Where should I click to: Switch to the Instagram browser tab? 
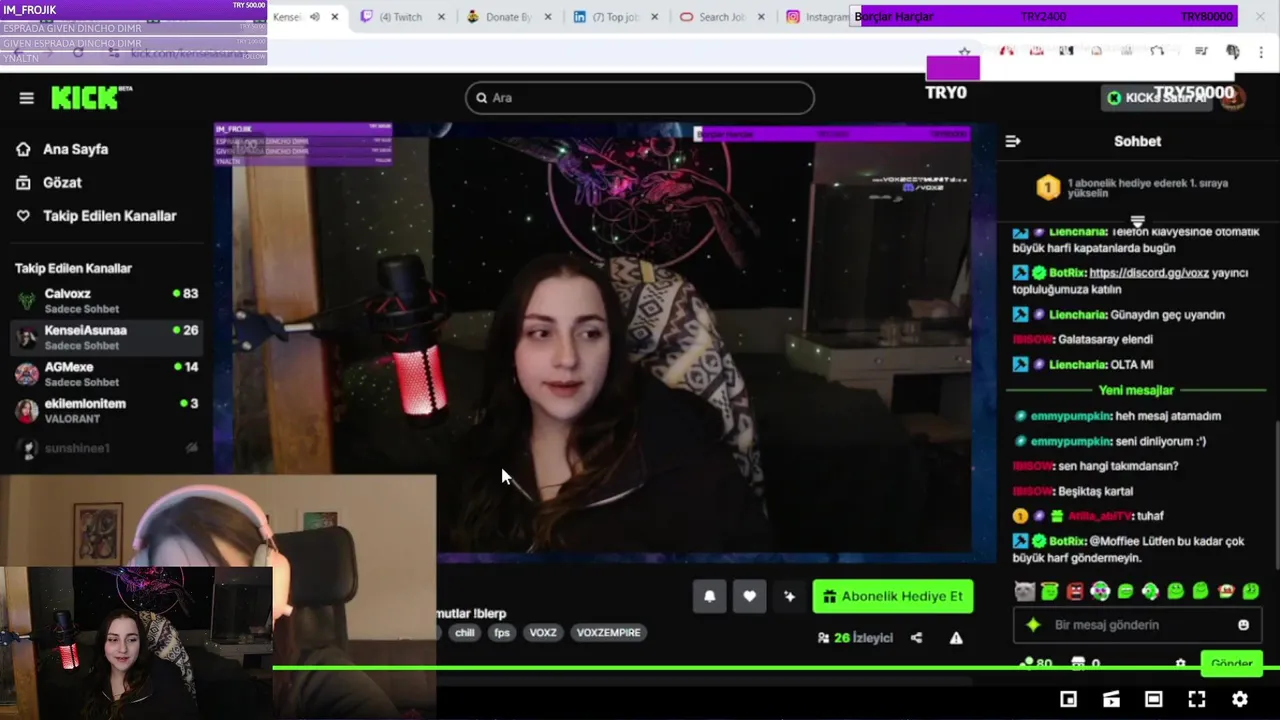coord(818,17)
